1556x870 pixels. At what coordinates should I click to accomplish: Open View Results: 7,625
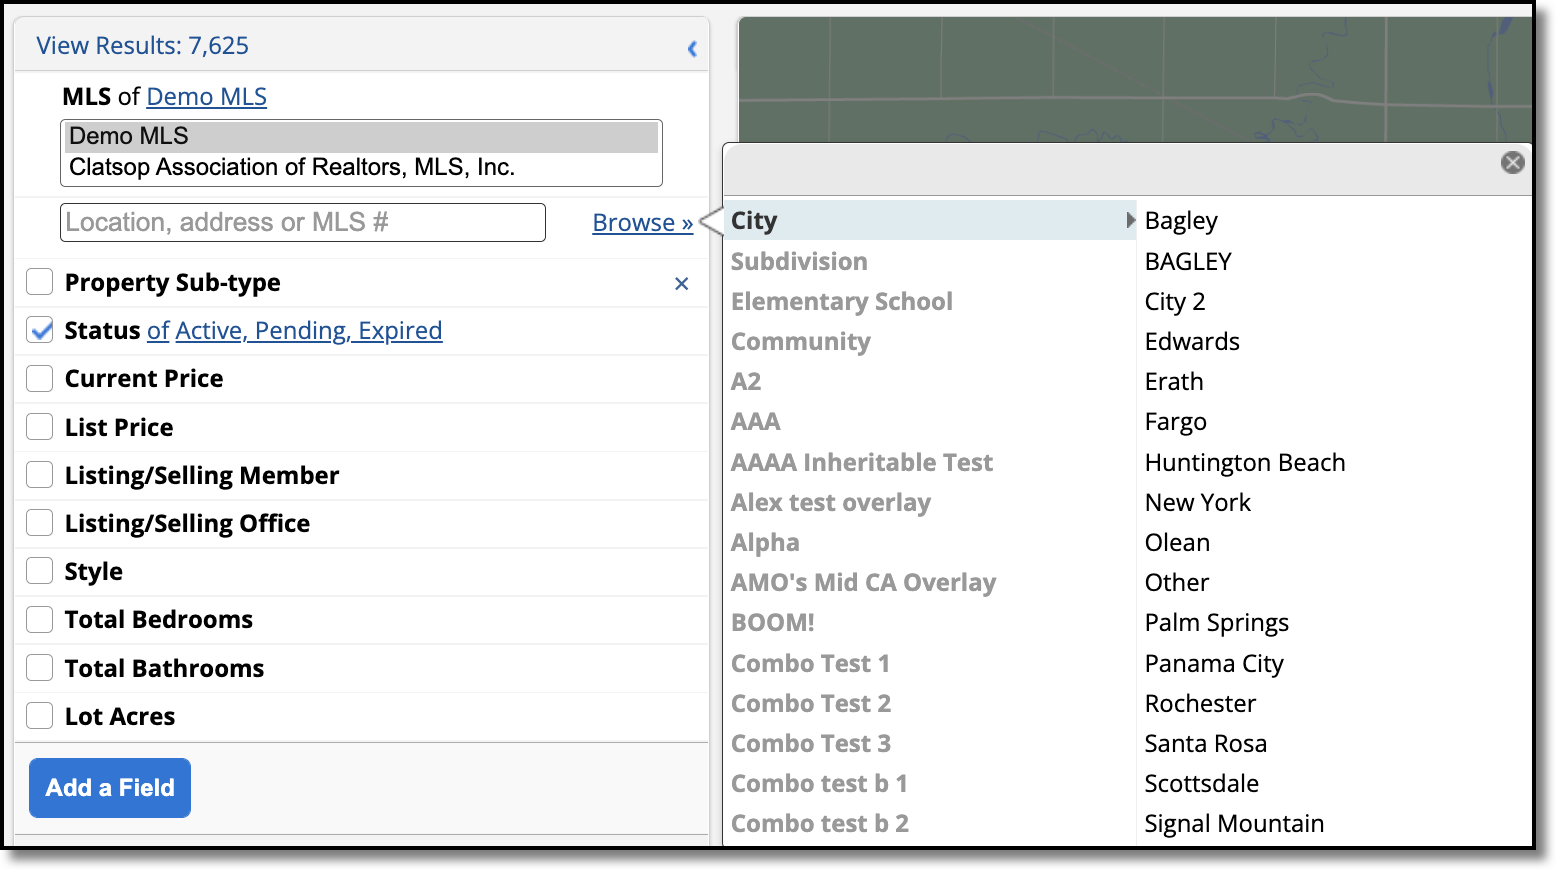pyautogui.click(x=142, y=45)
